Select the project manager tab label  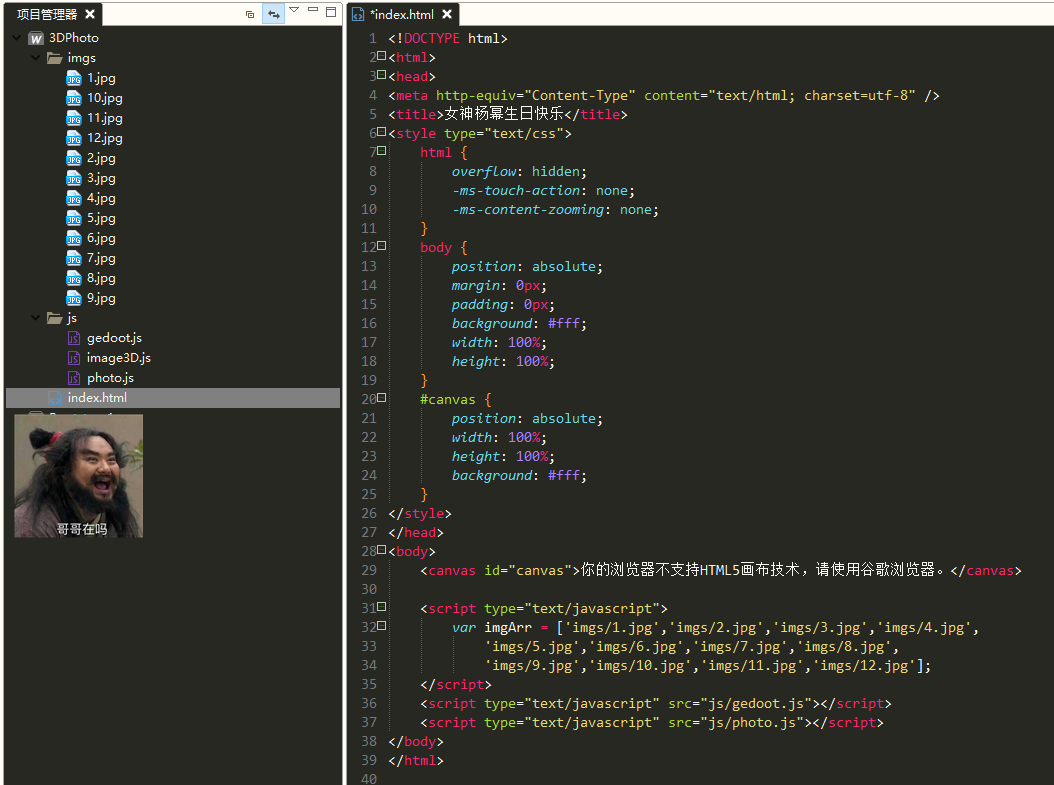47,14
